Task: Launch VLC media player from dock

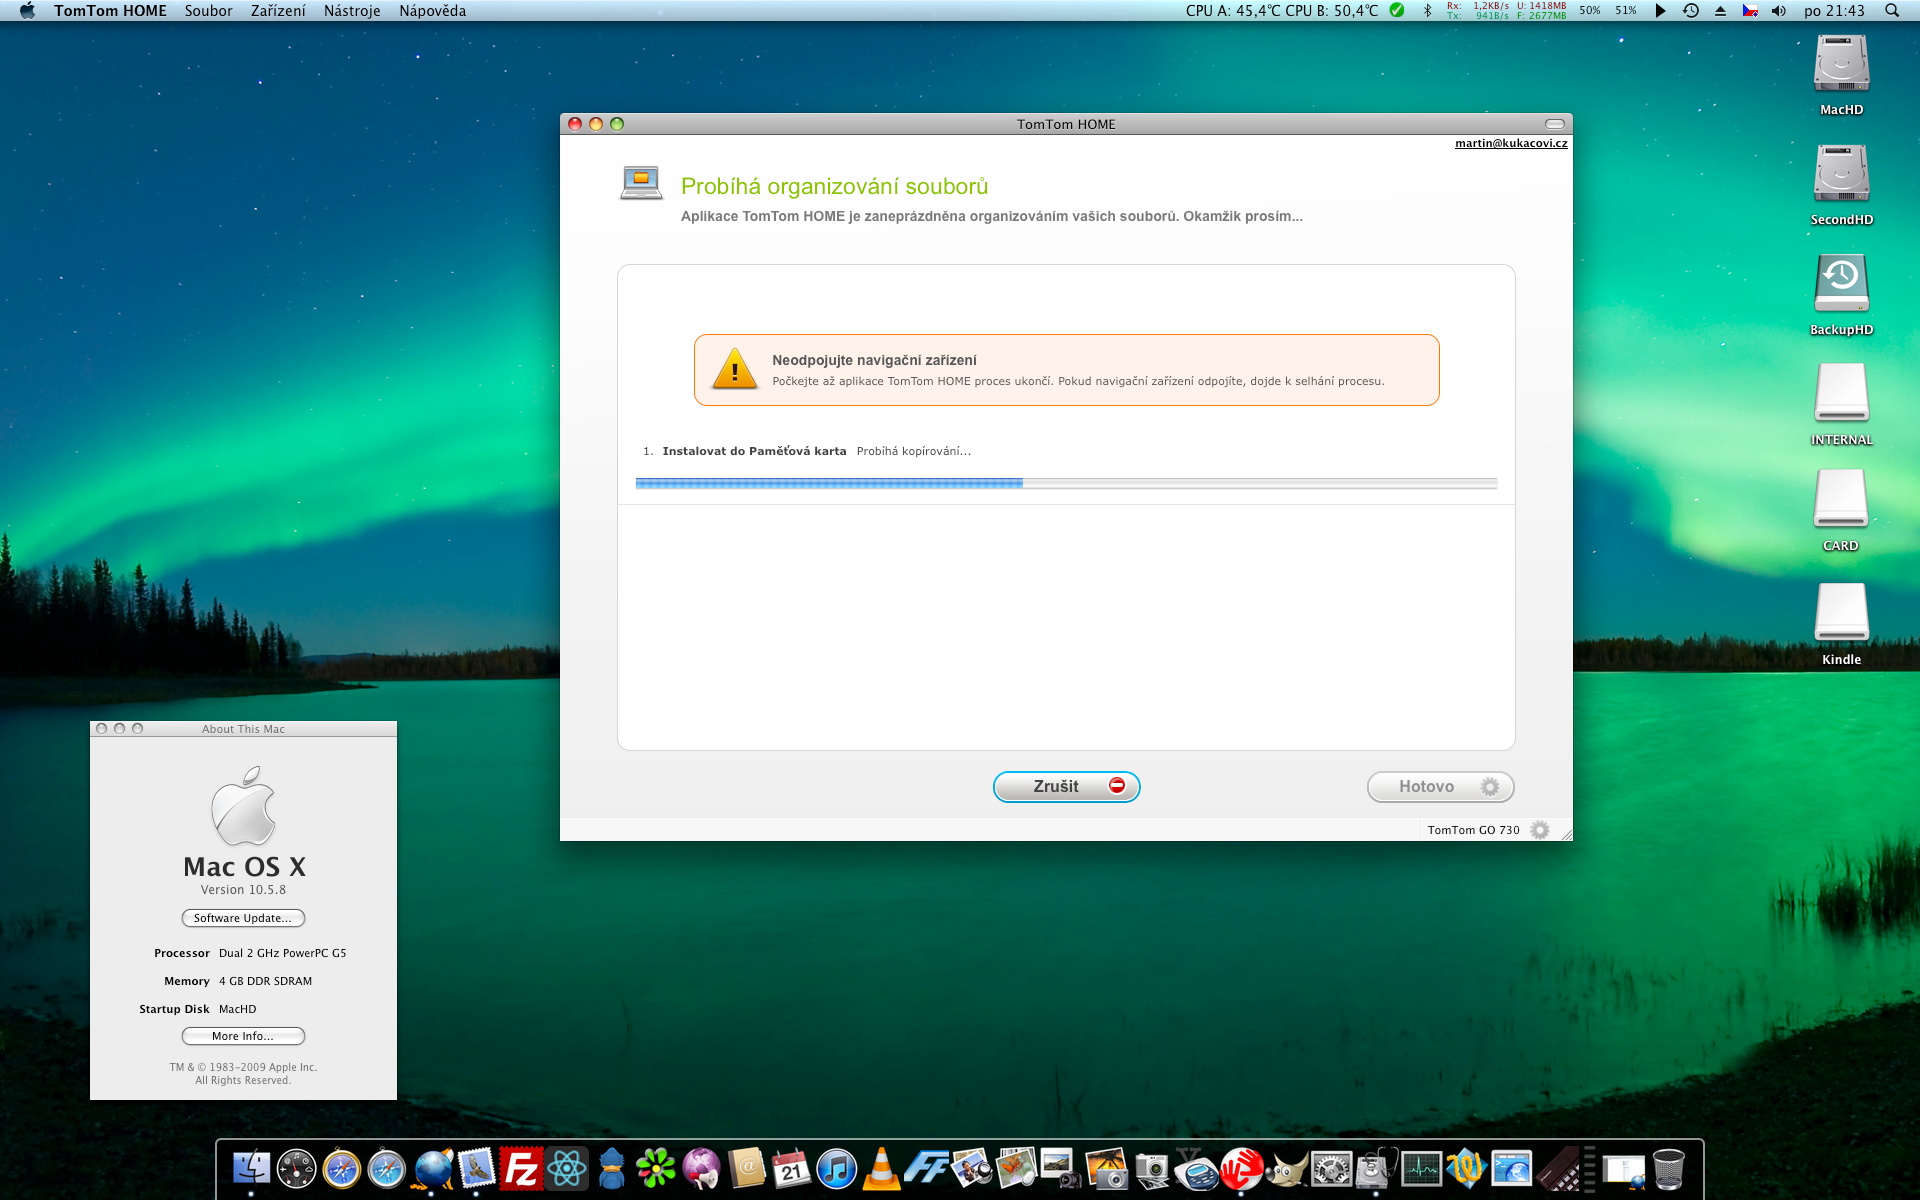Action: pyautogui.click(x=881, y=1168)
